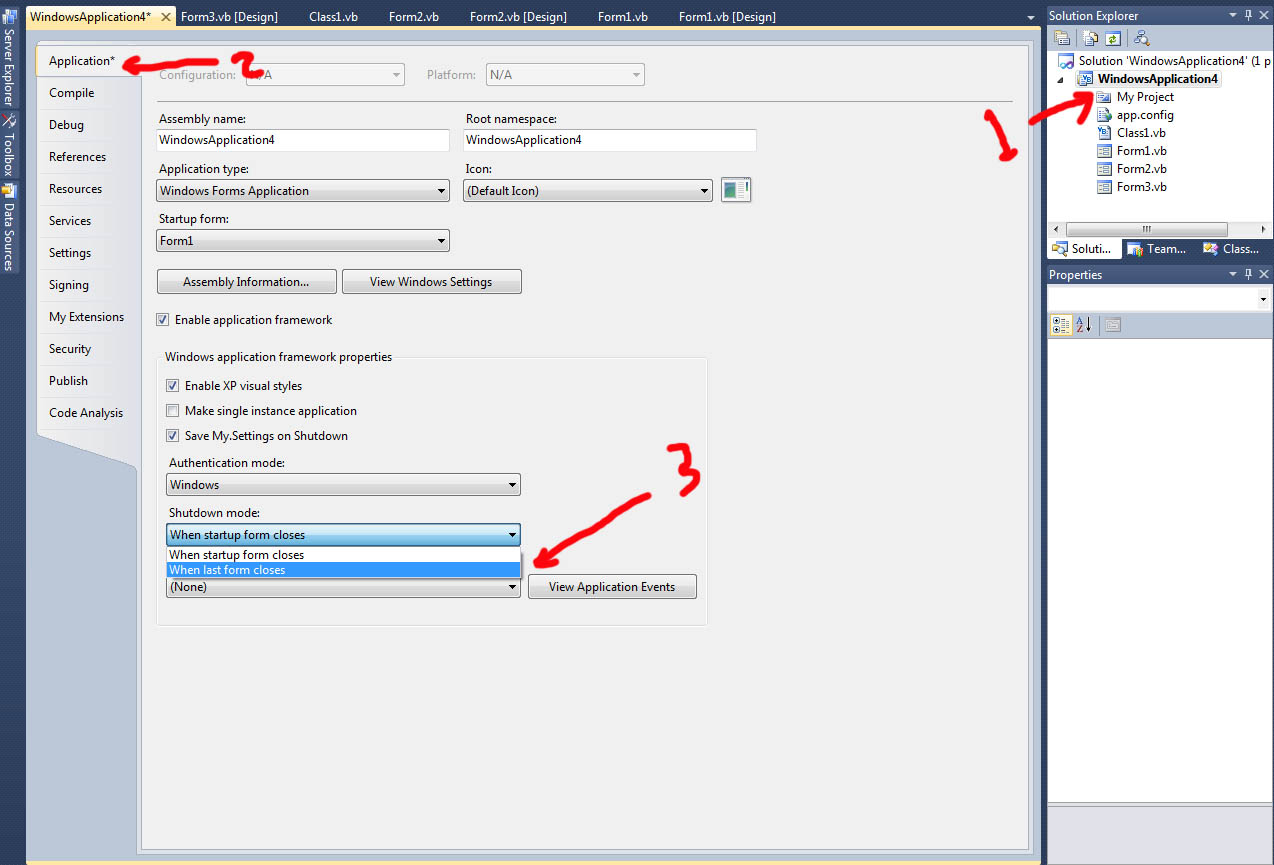Click the Solution Explorer horizontal scrollbar
This screenshot has height=865, width=1274.
pos(1146,229)
